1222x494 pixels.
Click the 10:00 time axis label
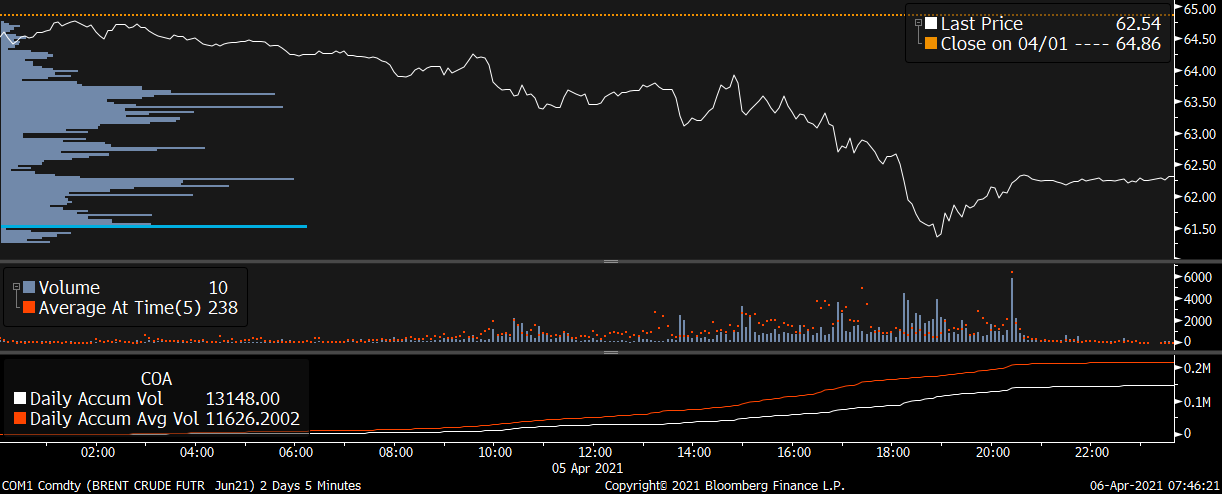(x=494, y=452)
